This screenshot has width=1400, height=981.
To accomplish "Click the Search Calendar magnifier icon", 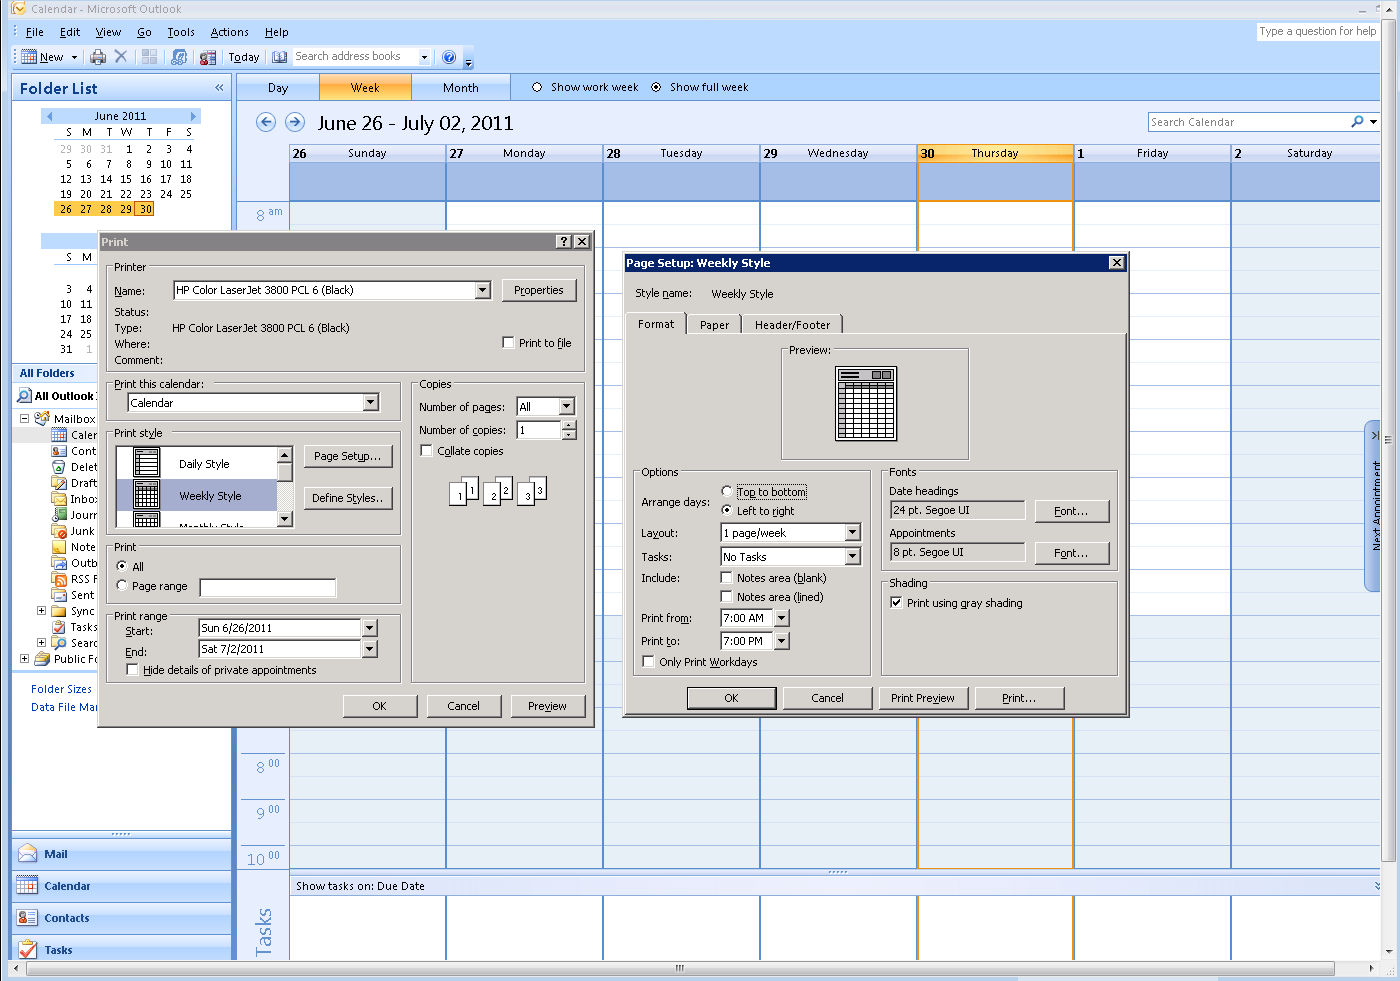I will pyautogui.click(x=1357, y=122).
